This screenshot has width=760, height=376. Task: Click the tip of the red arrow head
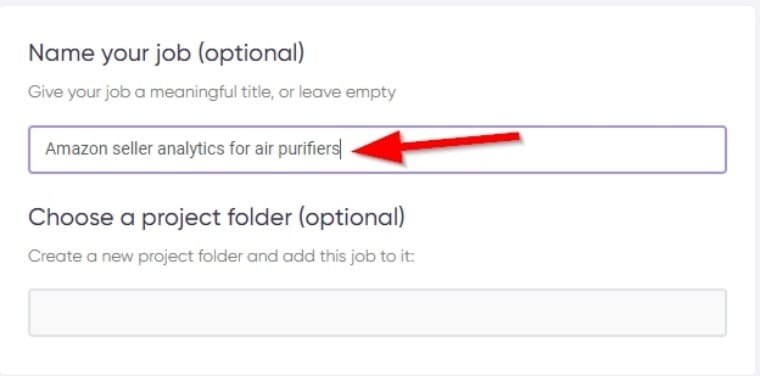(x=355, y=151)
